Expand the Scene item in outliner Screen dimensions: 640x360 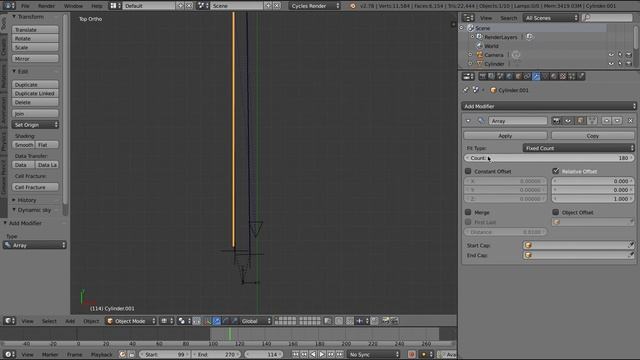(462, 28)
